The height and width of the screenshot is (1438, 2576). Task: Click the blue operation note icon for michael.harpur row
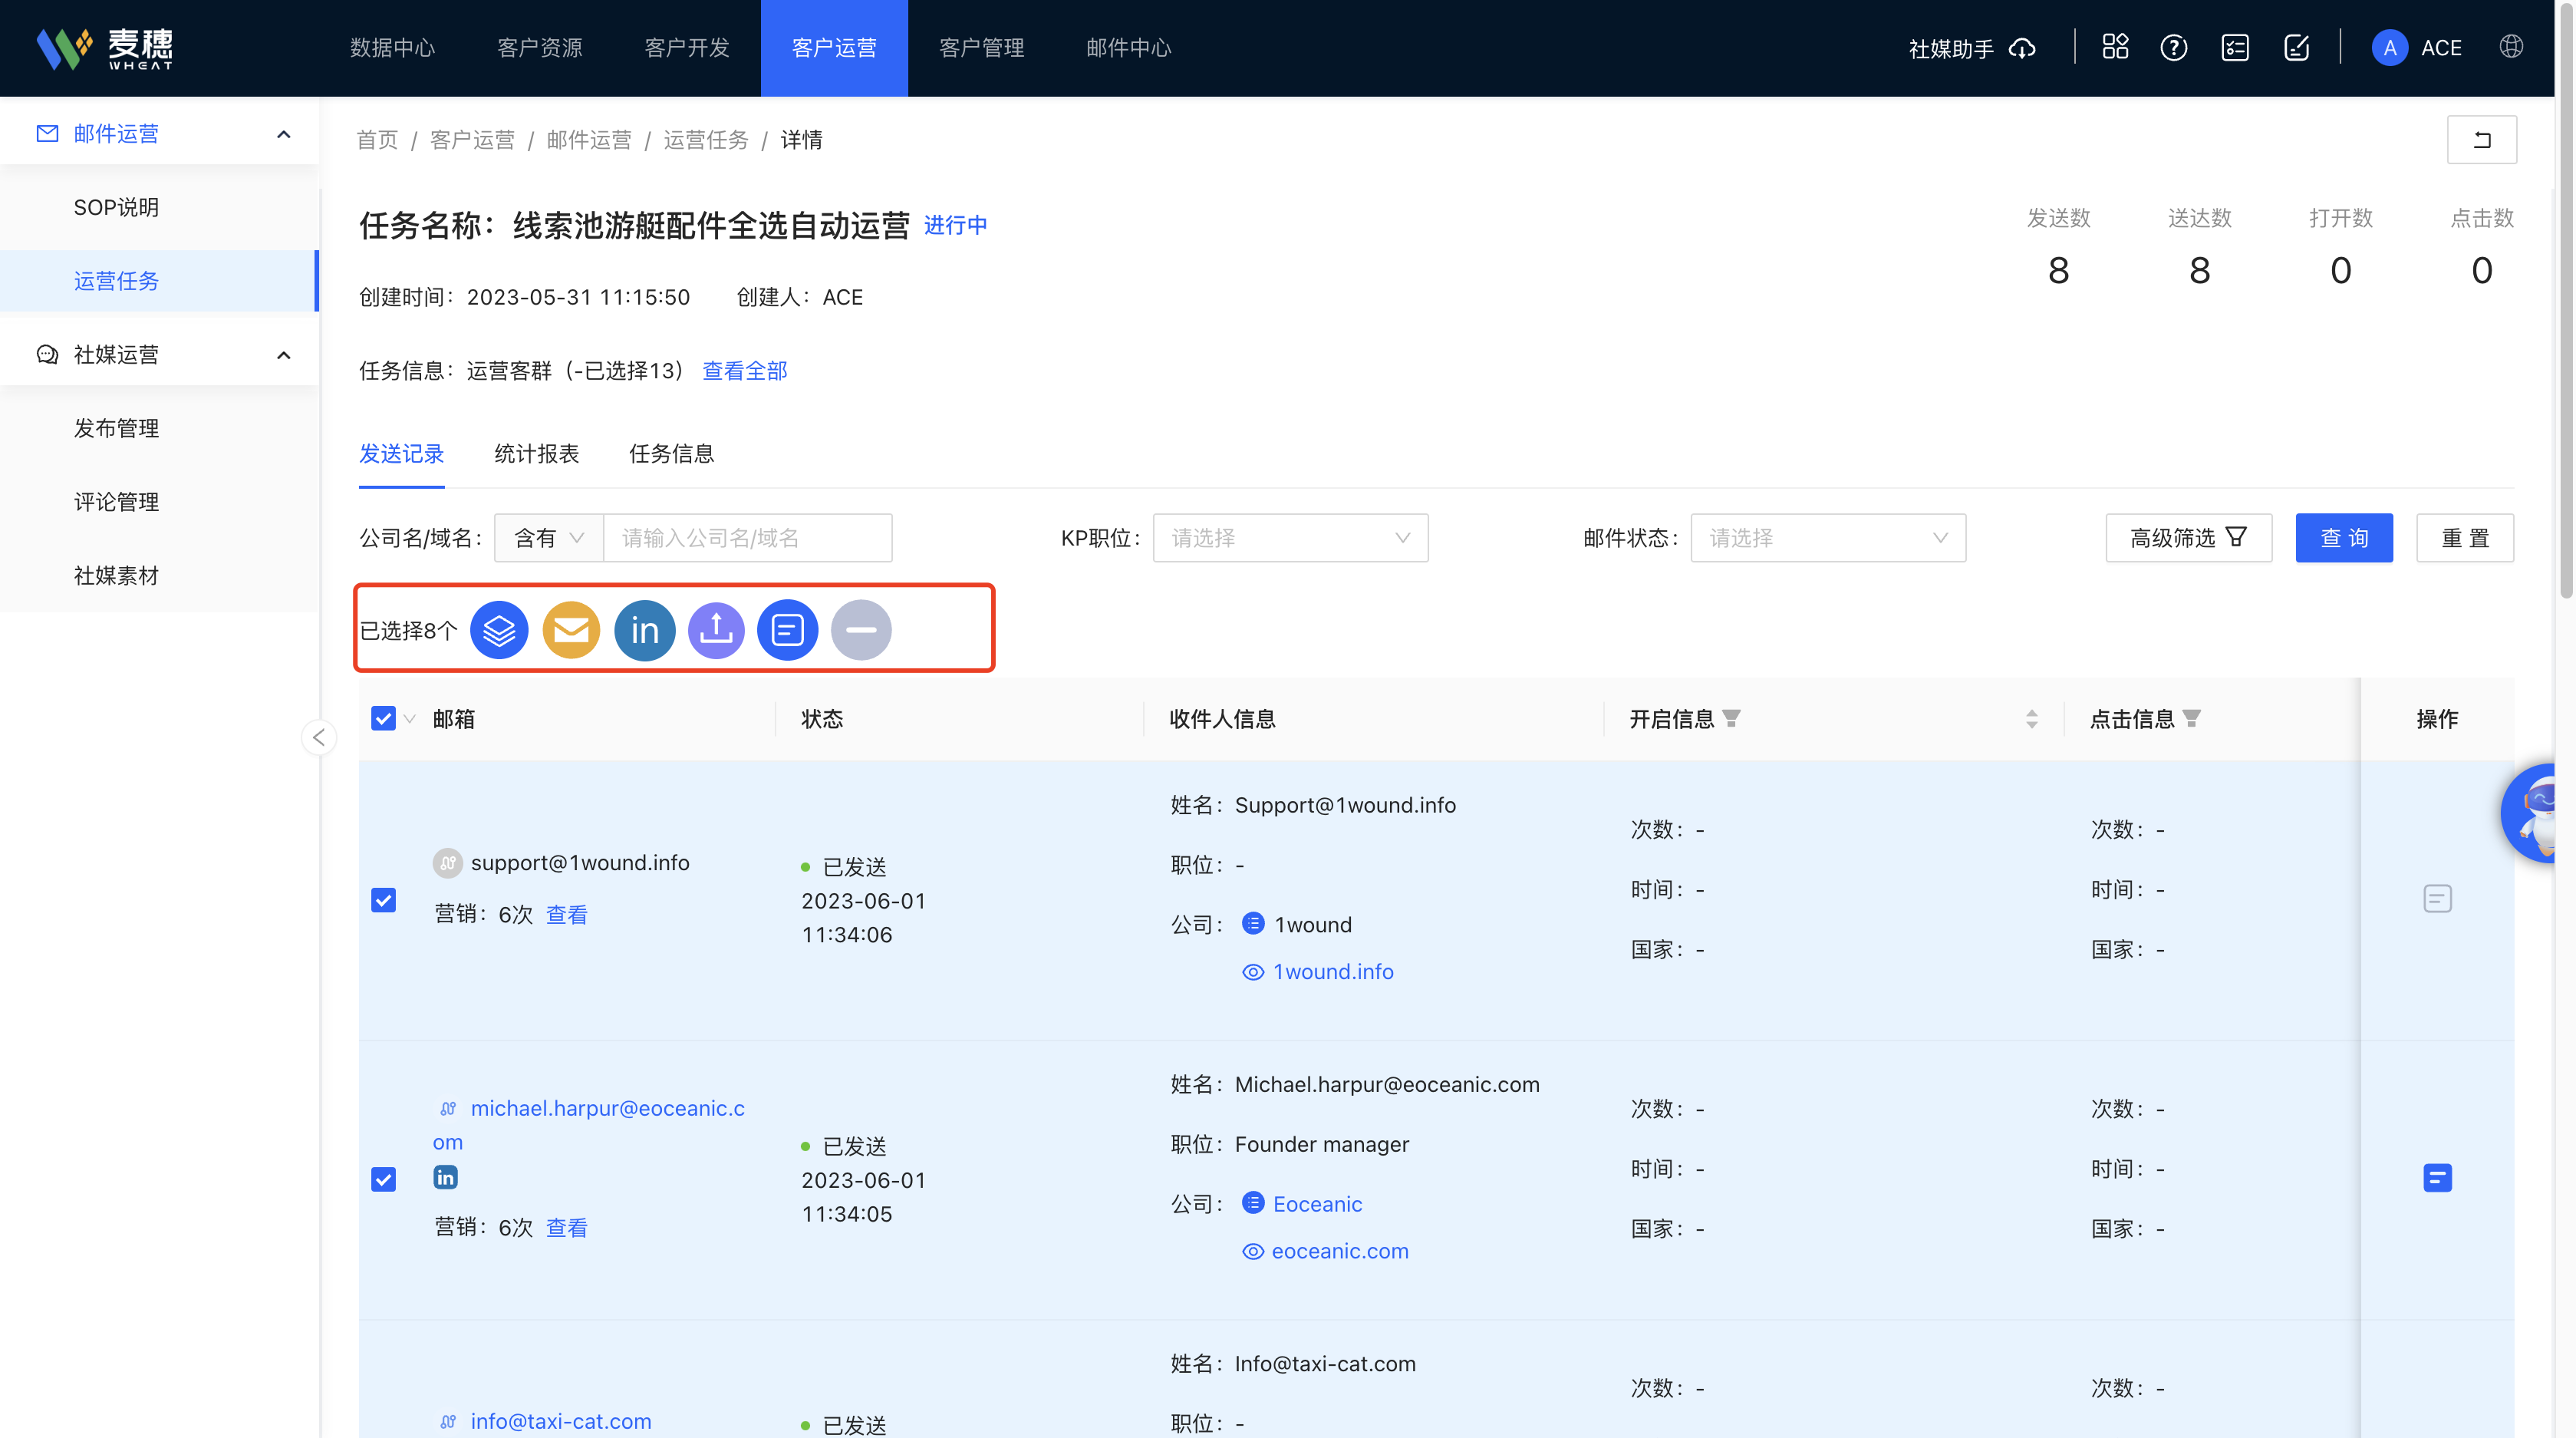click(2437, 1178)
